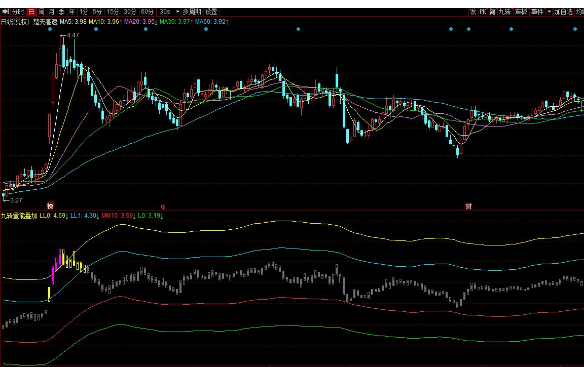Toggle the 叠加 overlay button
Viewport: 584px width, 367px height.
521,12
